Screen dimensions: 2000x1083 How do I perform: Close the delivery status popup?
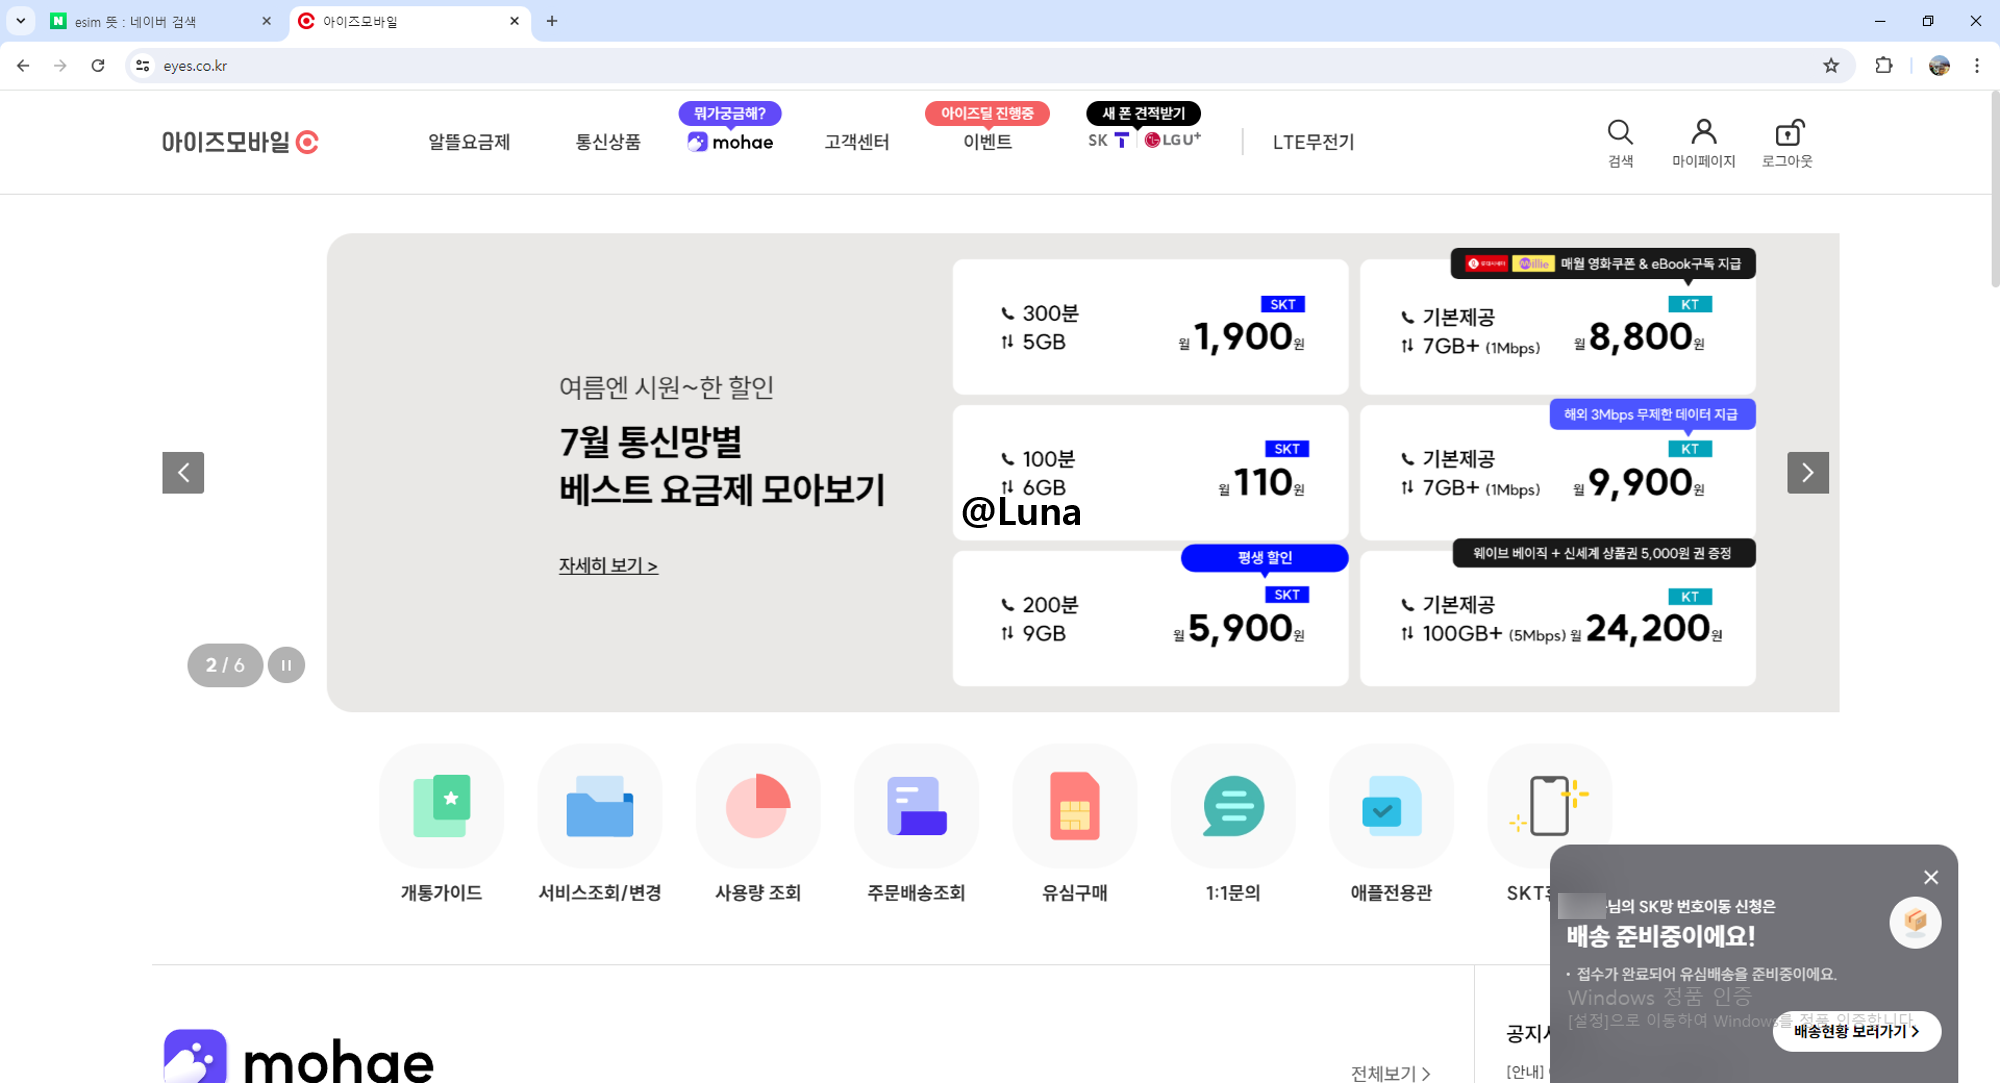point(1931,877)
